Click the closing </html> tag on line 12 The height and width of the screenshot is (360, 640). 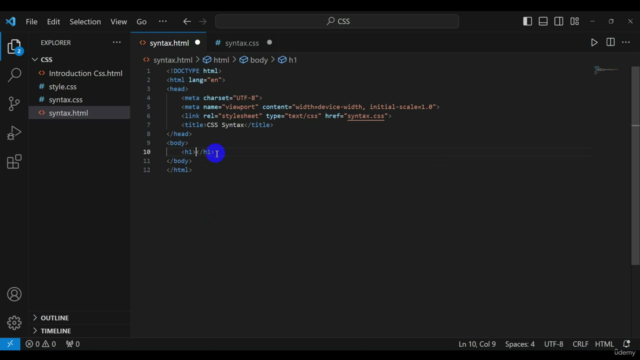(179, 170)
